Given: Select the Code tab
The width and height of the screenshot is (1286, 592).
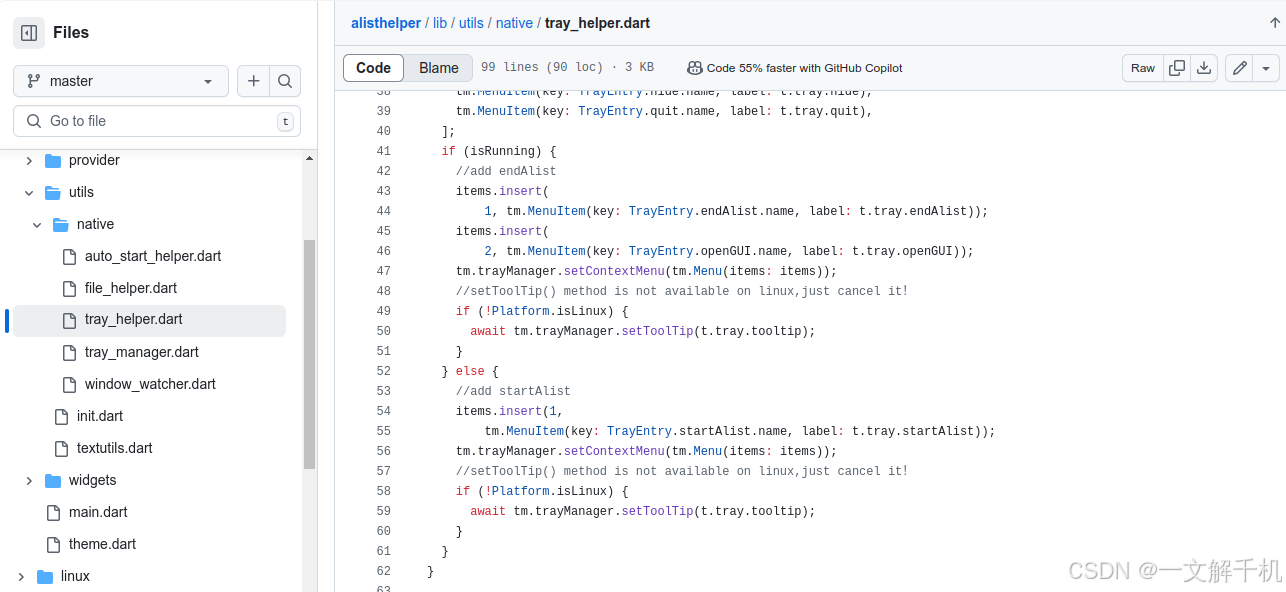Looking at the screenshot, I should pos(373,68).
